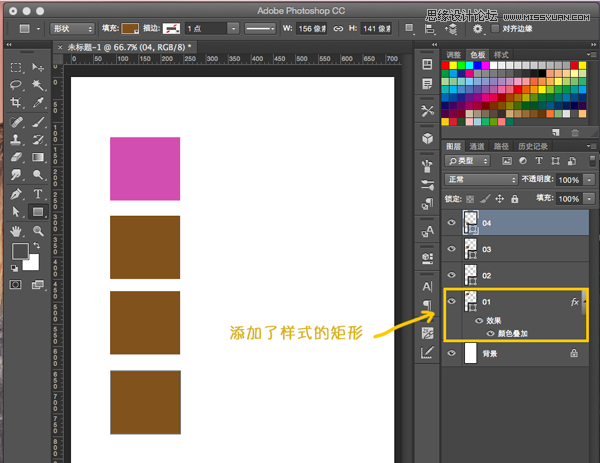Viewport: 600px width, 463px height.
Task: Toggle visibility of the 背景 layer
Action: 452,353
